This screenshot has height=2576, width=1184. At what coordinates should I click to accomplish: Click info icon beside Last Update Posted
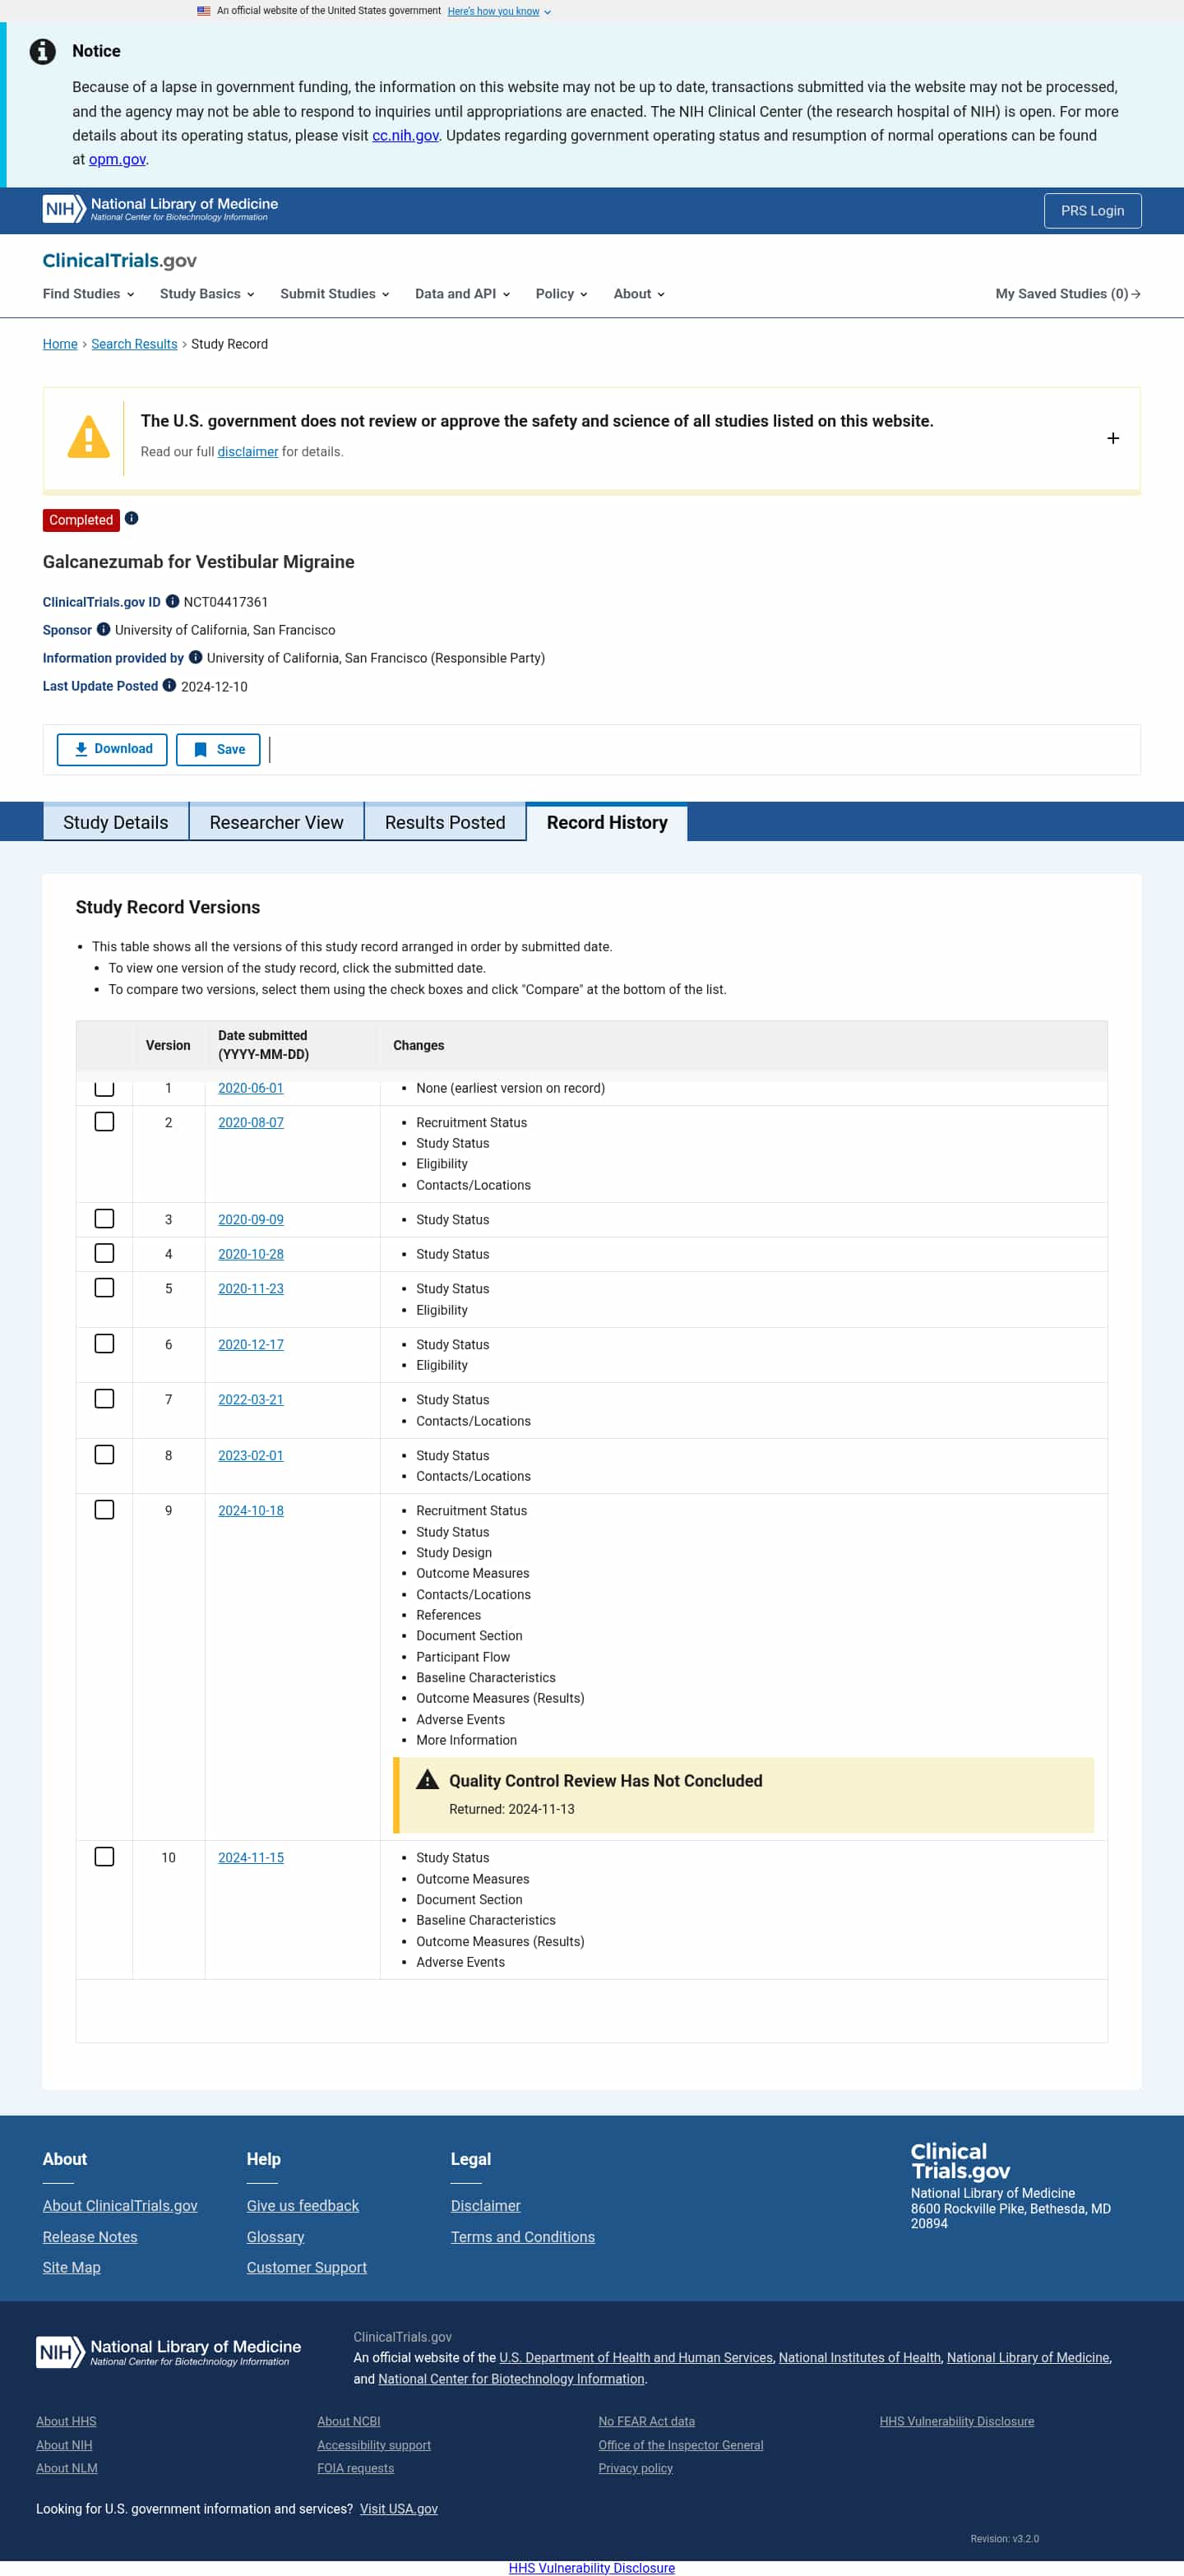pos(169,685)
